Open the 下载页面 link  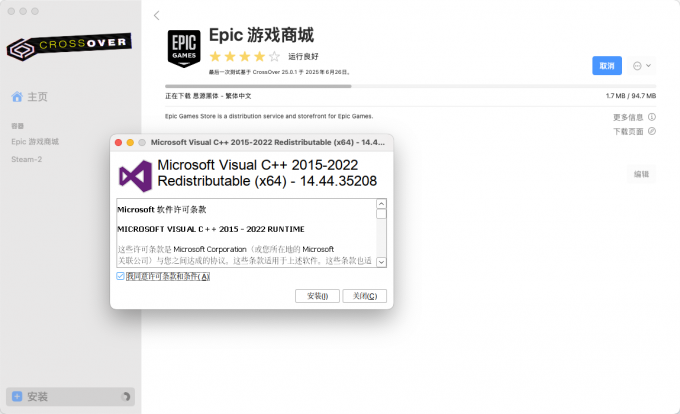(x=628, y=131)
